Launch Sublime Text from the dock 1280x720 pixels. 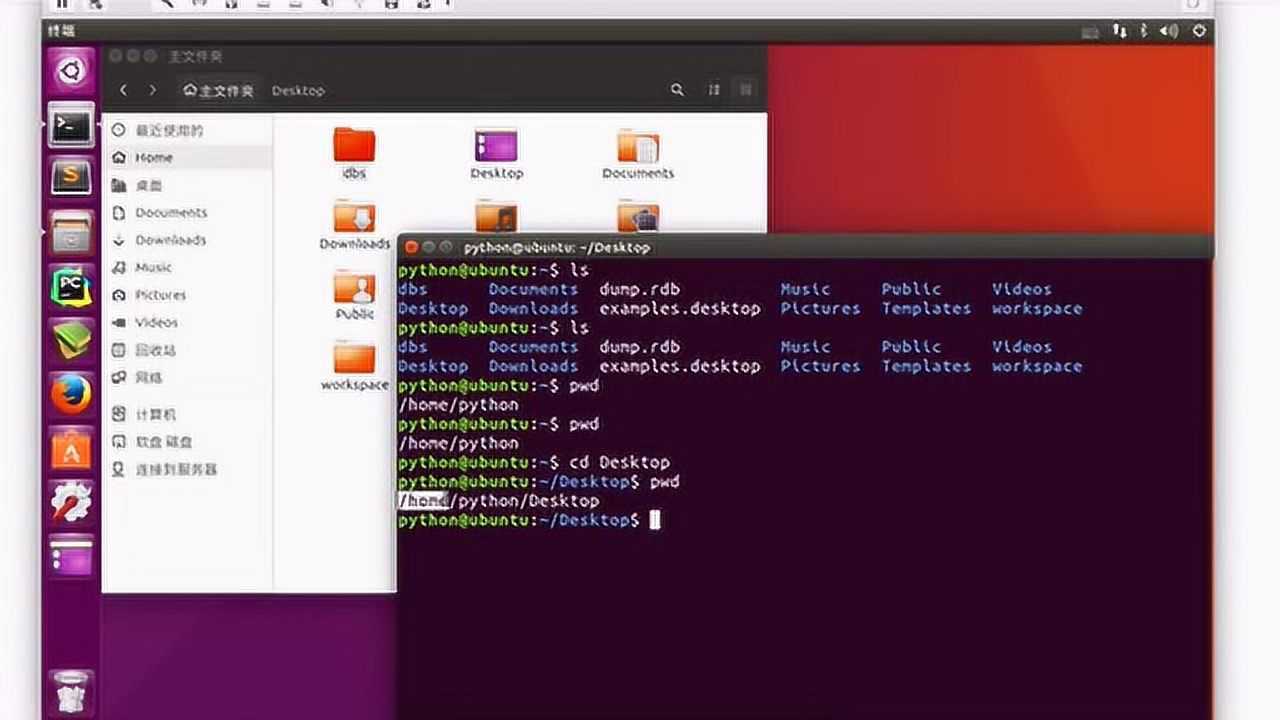72,178
